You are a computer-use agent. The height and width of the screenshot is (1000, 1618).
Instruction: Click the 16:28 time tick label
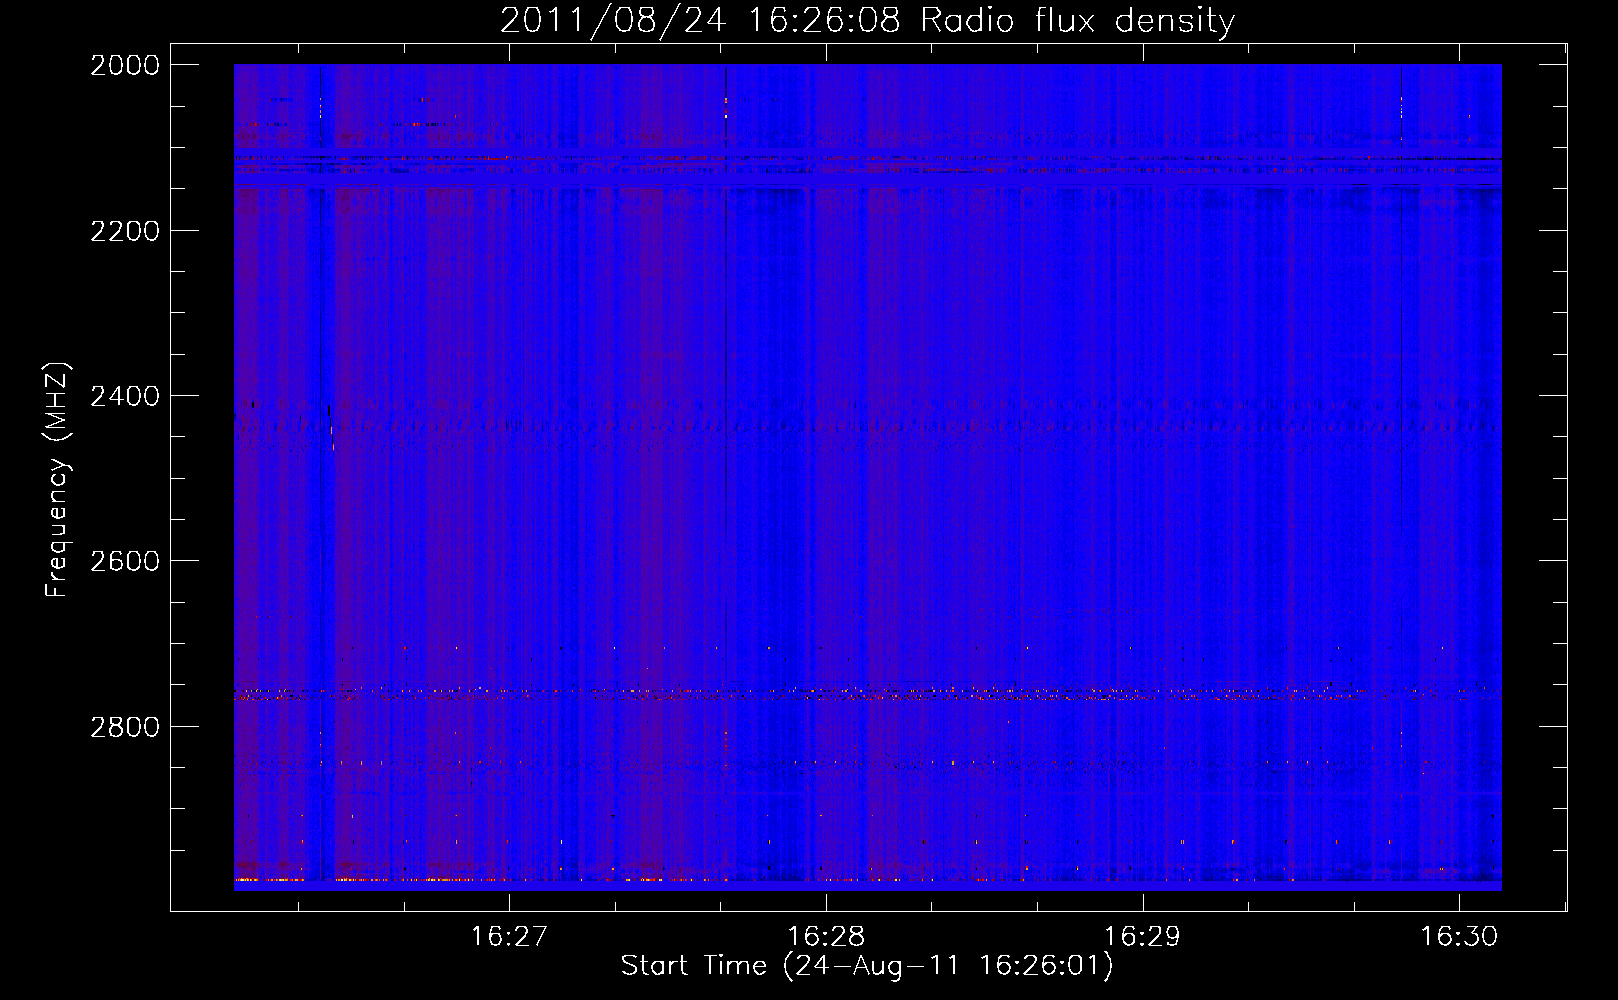click(826, 936)
